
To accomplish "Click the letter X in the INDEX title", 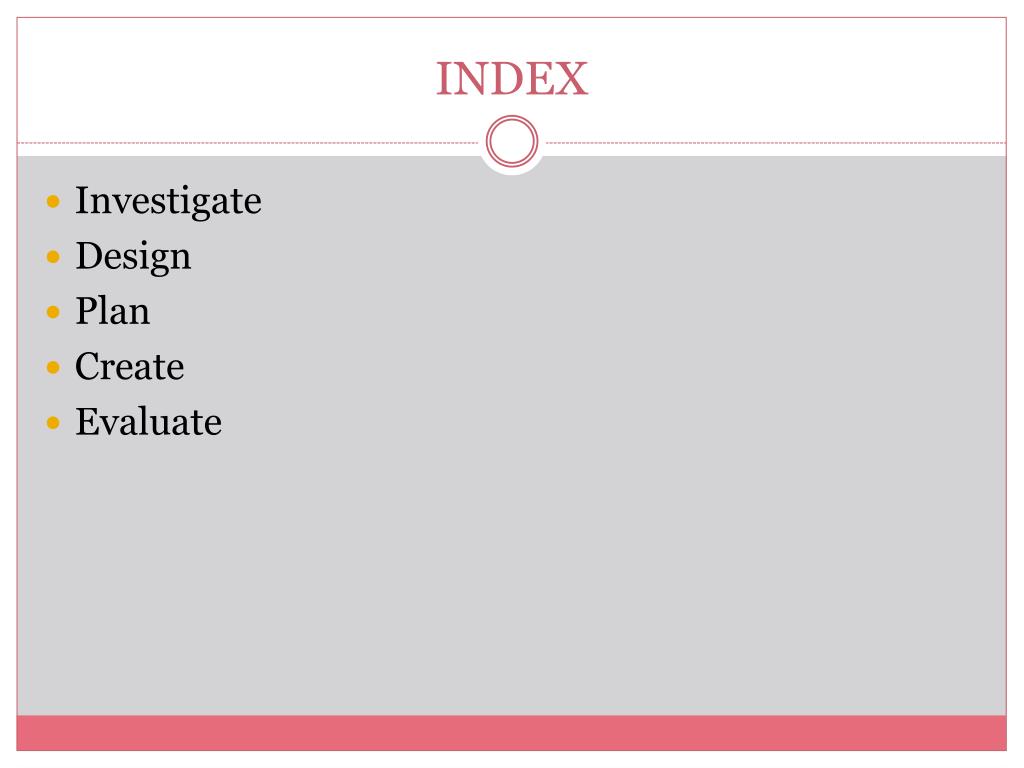I will pyautogui.click(x=573, y=79).
